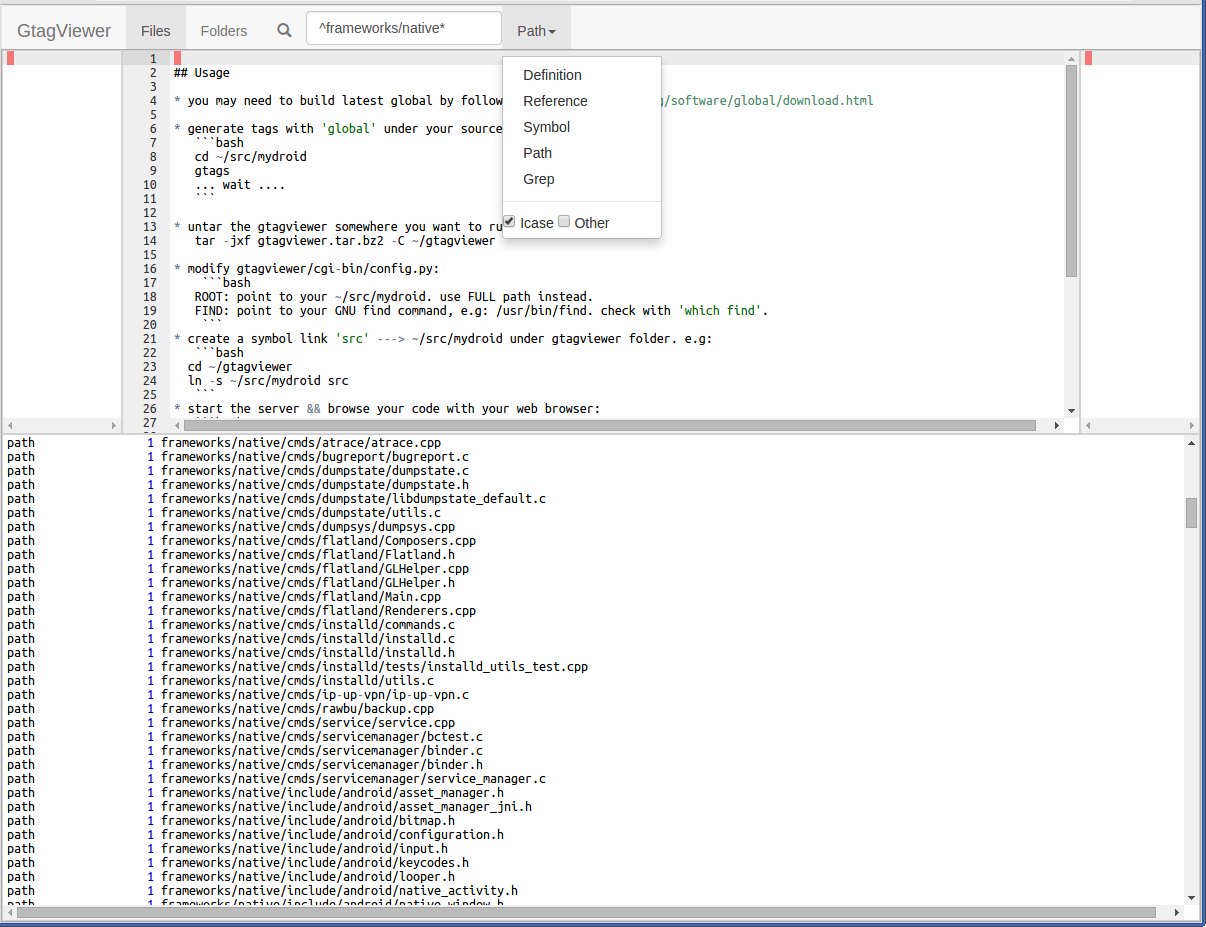
Task: Open include/android/asset_manager_jni.h result
Action: pos(346,806)
